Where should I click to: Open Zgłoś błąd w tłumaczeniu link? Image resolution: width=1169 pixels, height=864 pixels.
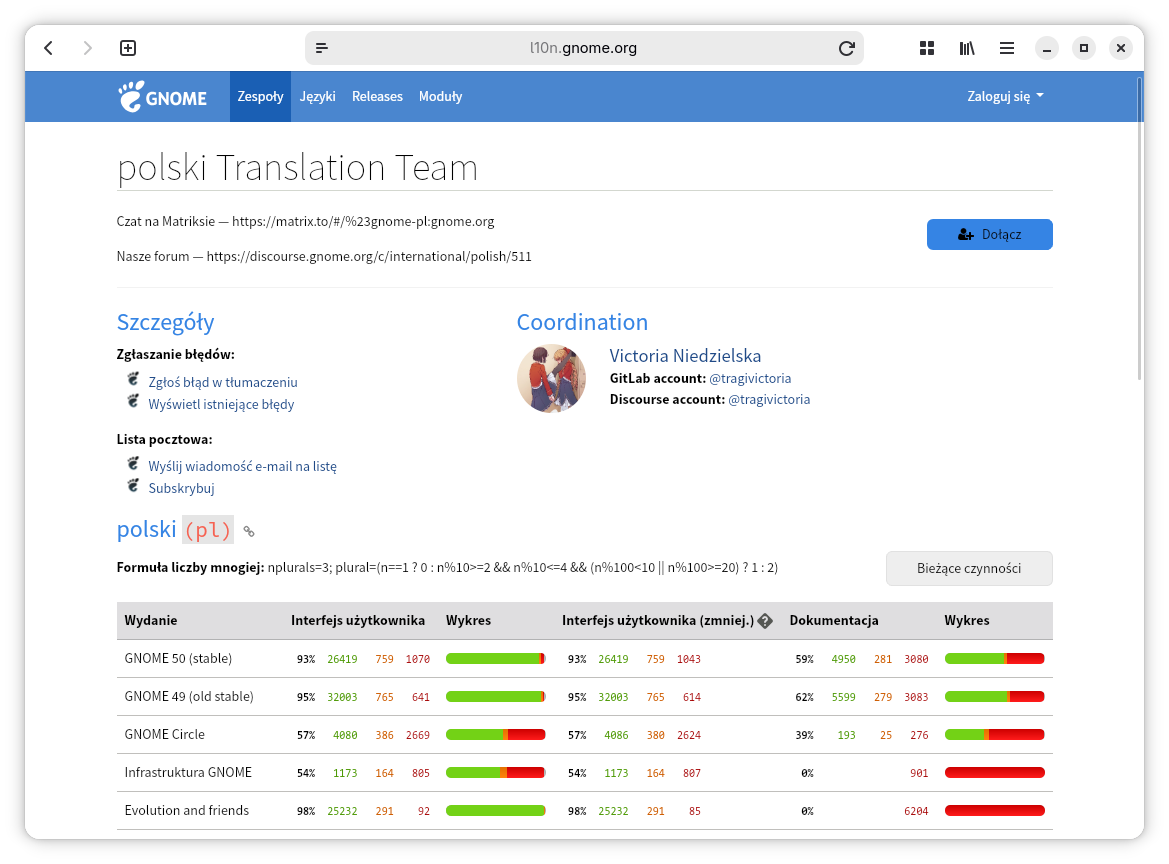tap(223, 382)
